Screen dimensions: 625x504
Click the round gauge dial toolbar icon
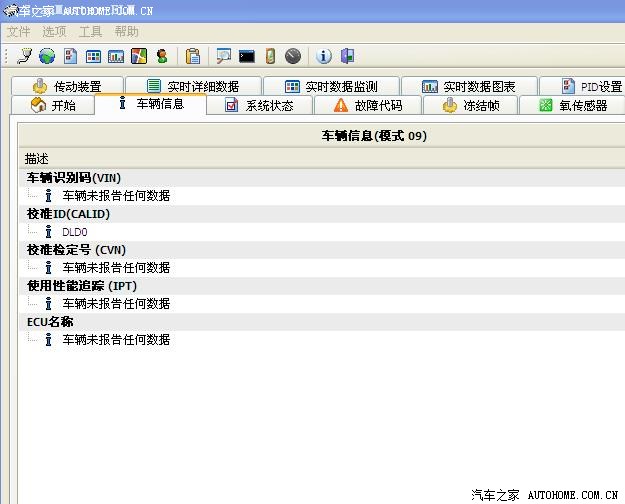coord(292,56)
